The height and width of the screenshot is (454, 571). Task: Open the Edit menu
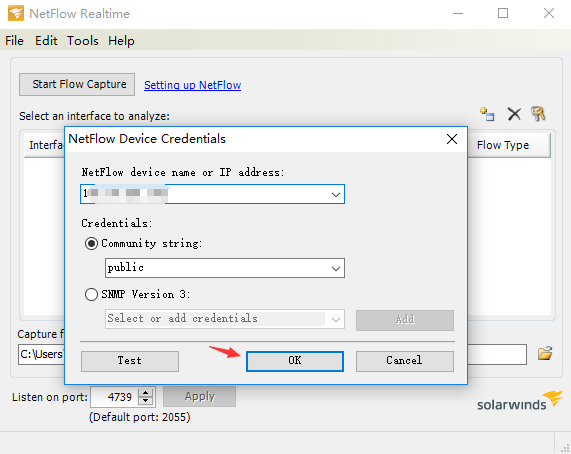(x=46, y=41)
